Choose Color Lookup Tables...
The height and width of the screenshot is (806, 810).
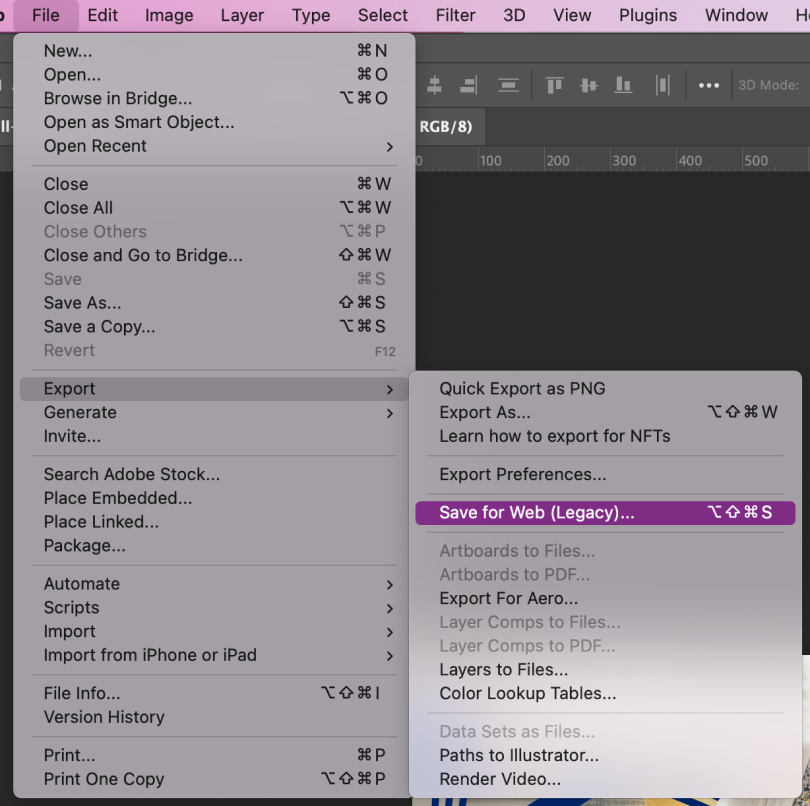(x=605, y=693)
